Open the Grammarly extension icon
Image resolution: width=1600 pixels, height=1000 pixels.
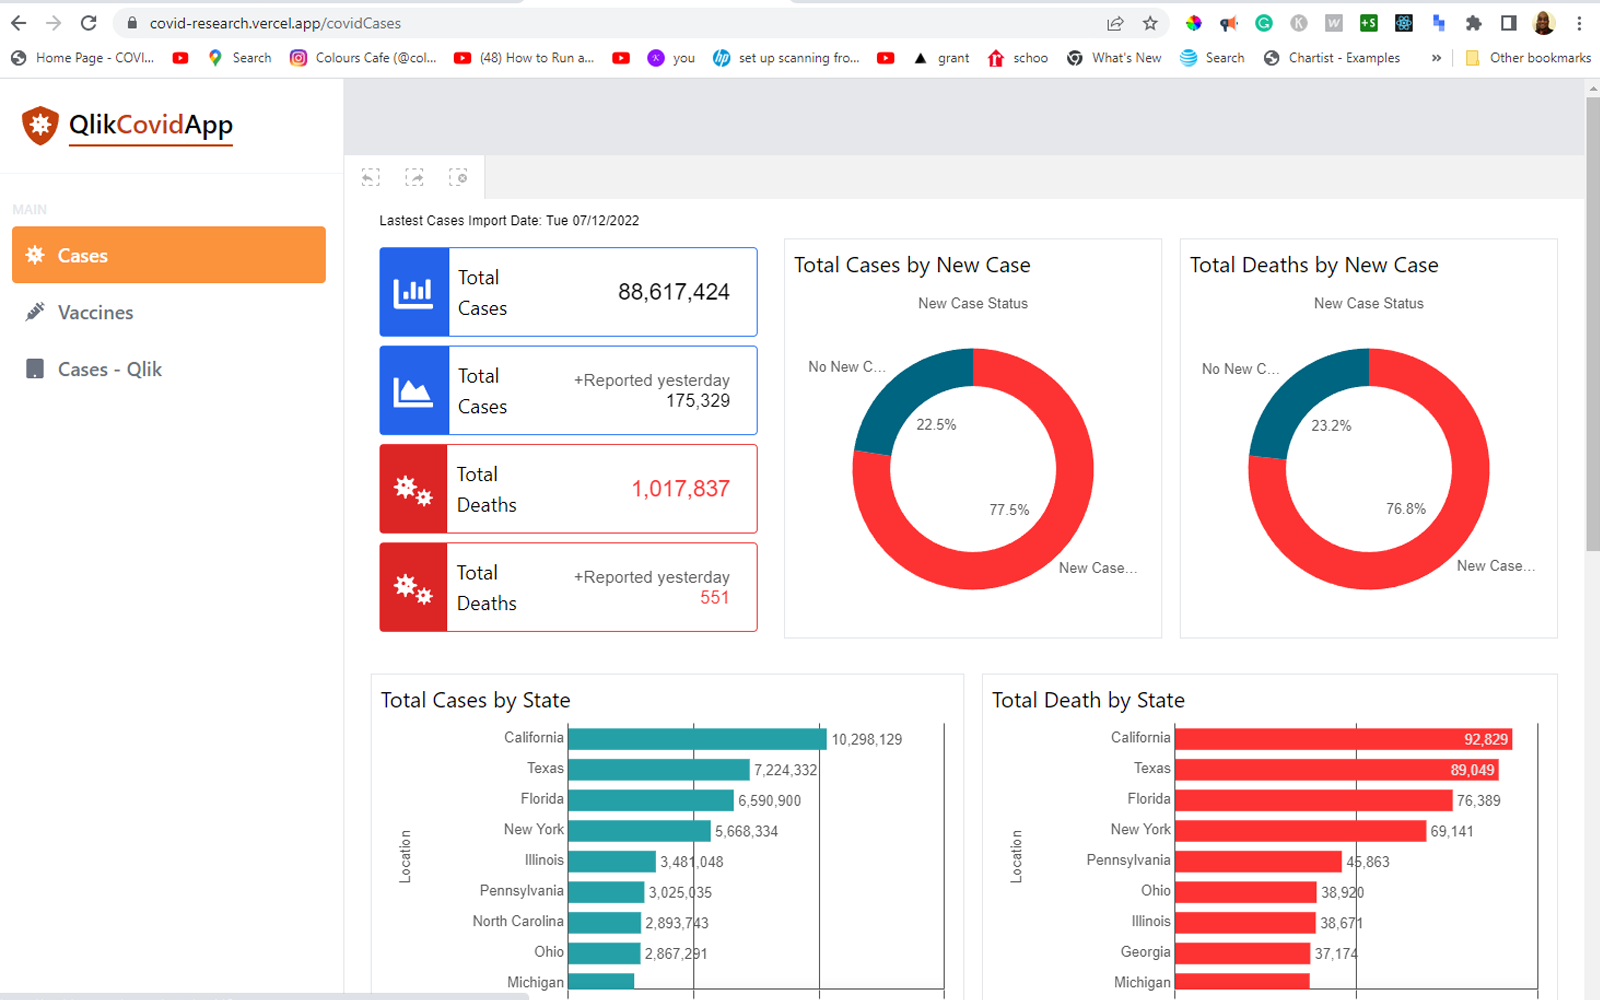(1264, 23)
